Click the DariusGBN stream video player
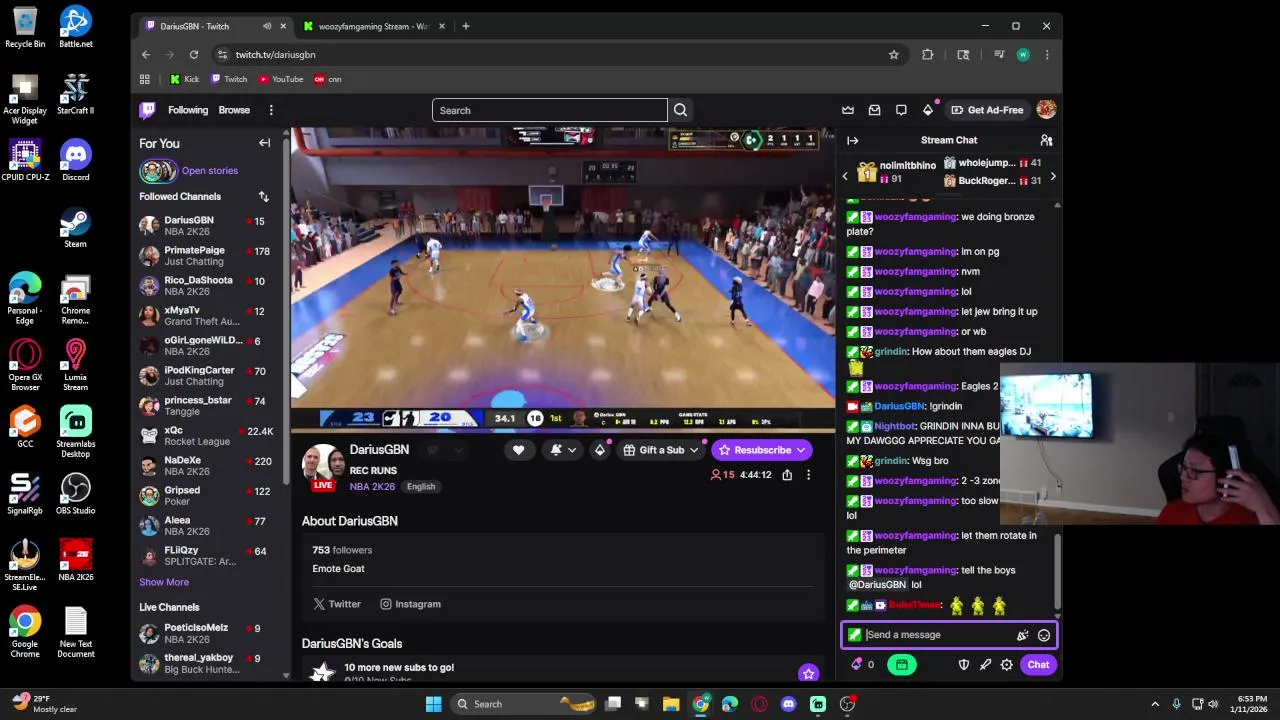1280x720 pixels. (563, 280)
